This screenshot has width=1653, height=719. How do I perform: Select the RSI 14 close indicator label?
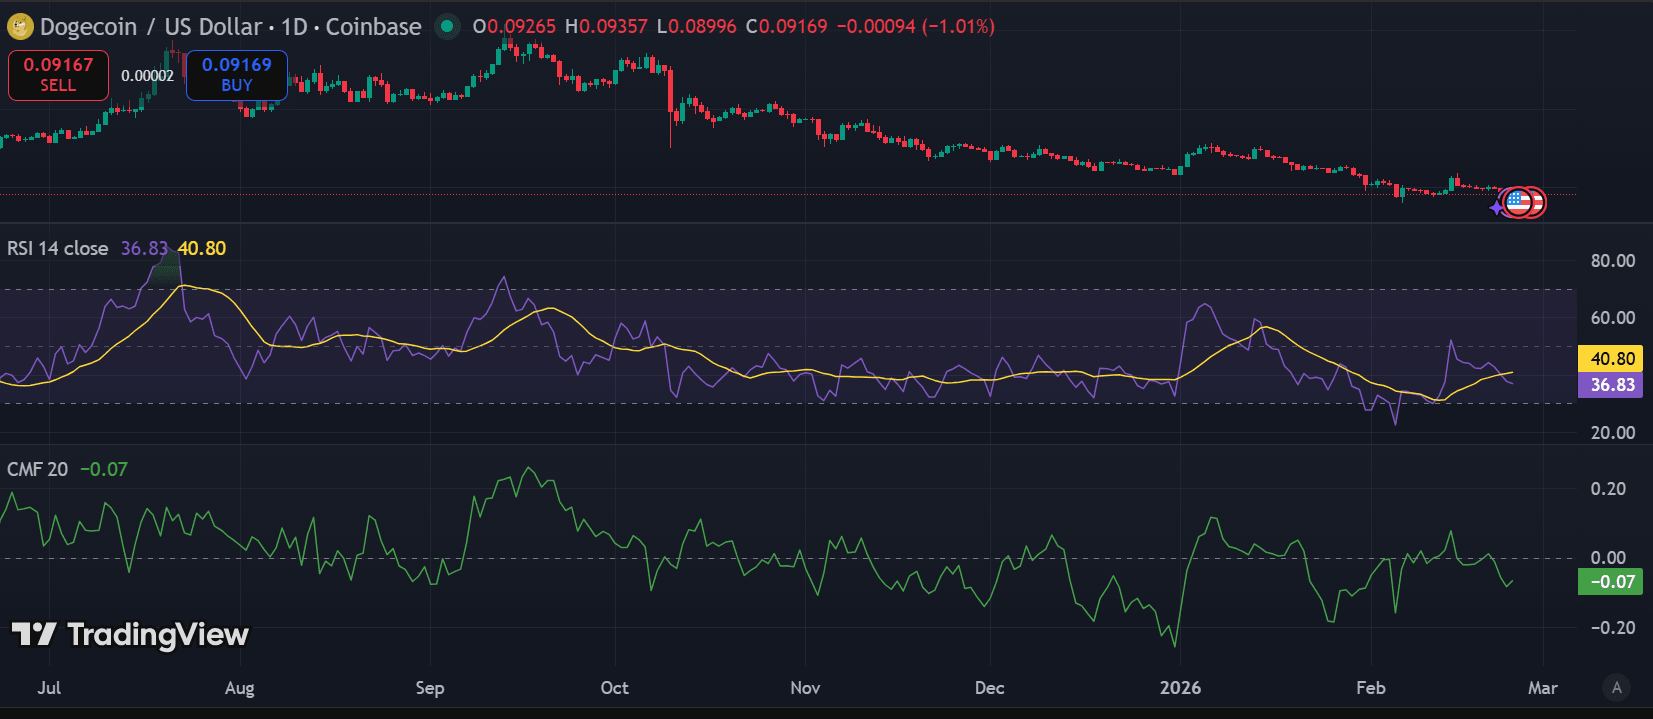(58, 248)
